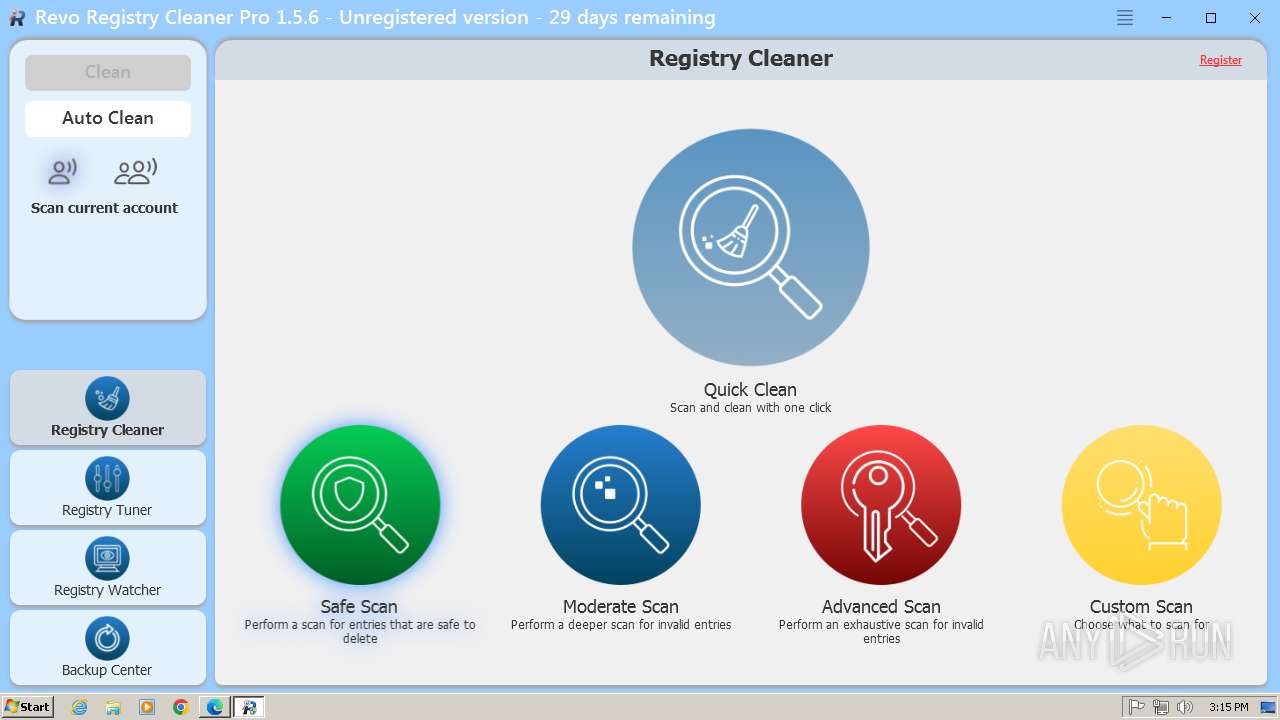Close the Revo Registry Cleaner window
Viewport: 1280px width, 720px height.
(1255, 18)
